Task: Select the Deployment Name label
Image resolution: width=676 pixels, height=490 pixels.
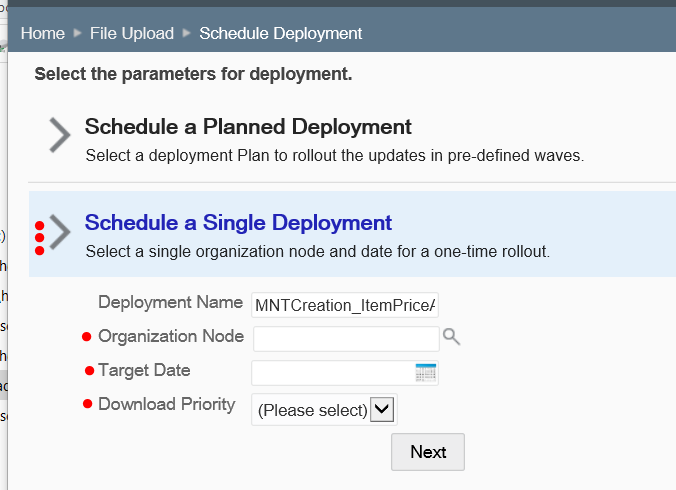Action: [170, 302]
